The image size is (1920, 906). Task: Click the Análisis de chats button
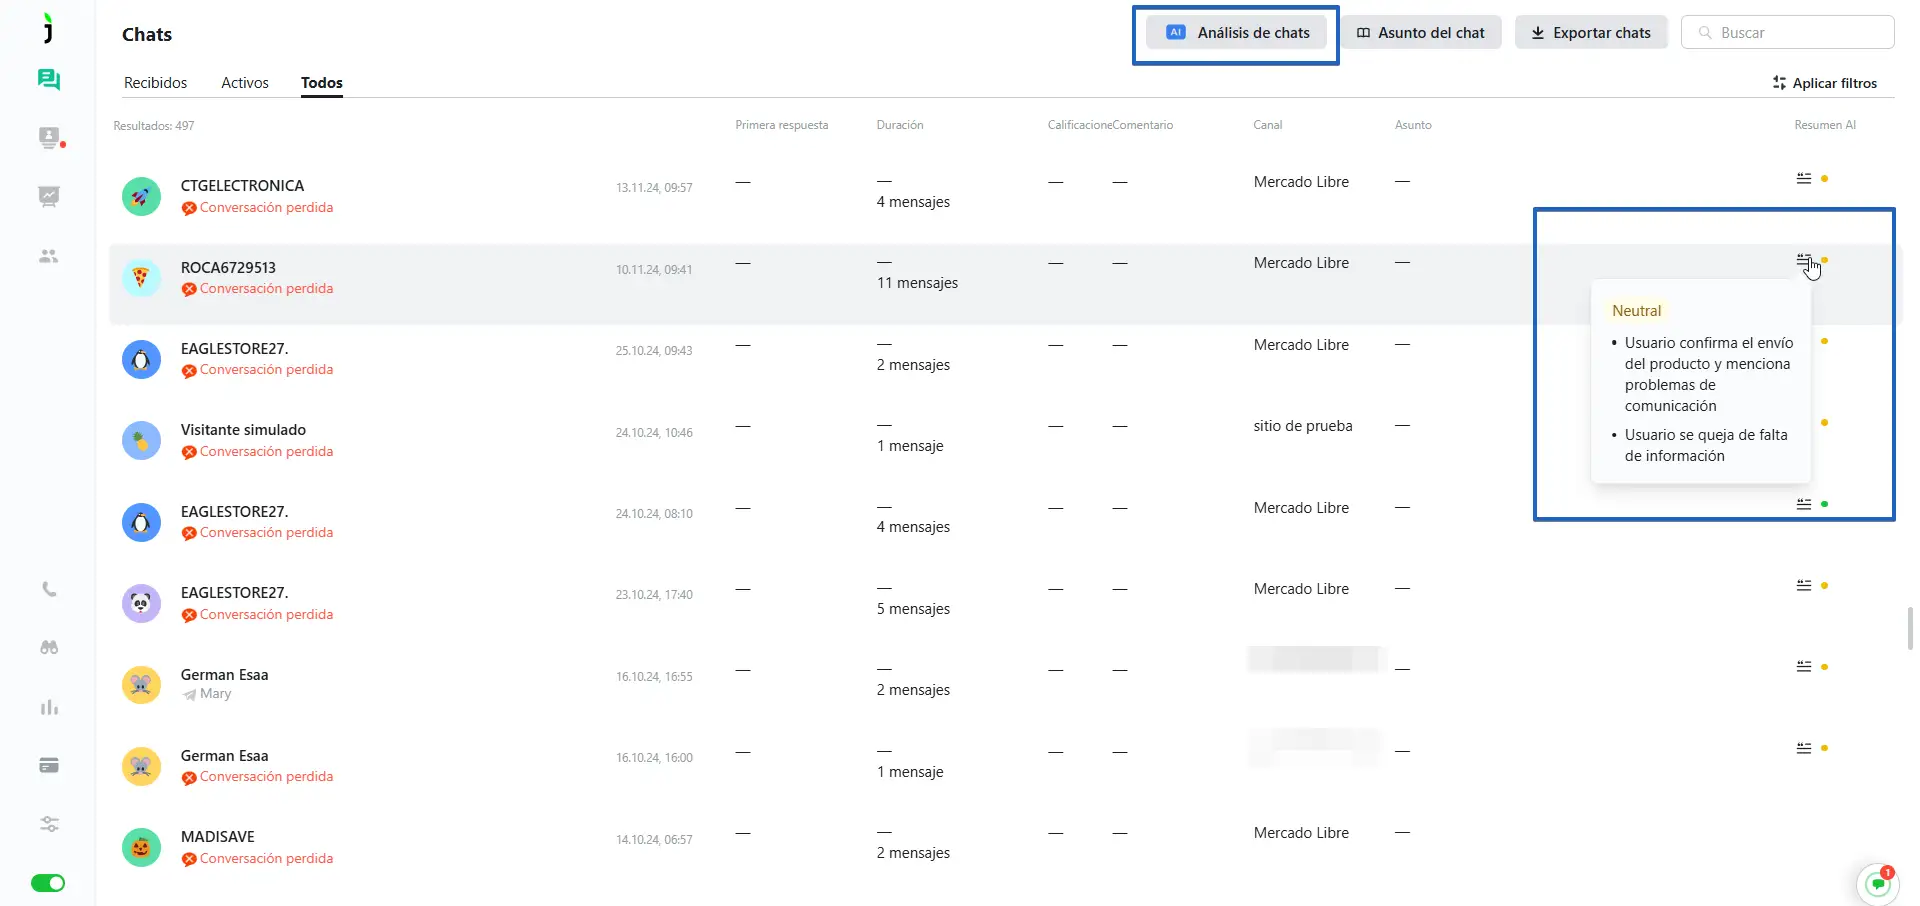[1237, 33]
